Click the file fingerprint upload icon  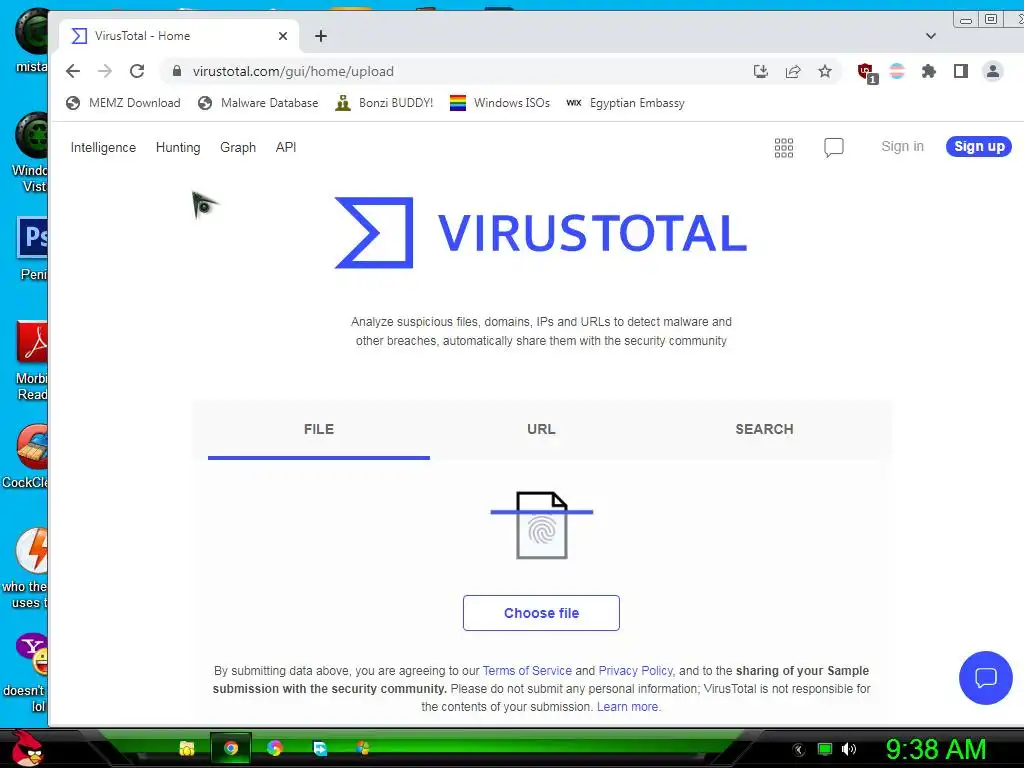pyautogui.click(x=541, y=525)
